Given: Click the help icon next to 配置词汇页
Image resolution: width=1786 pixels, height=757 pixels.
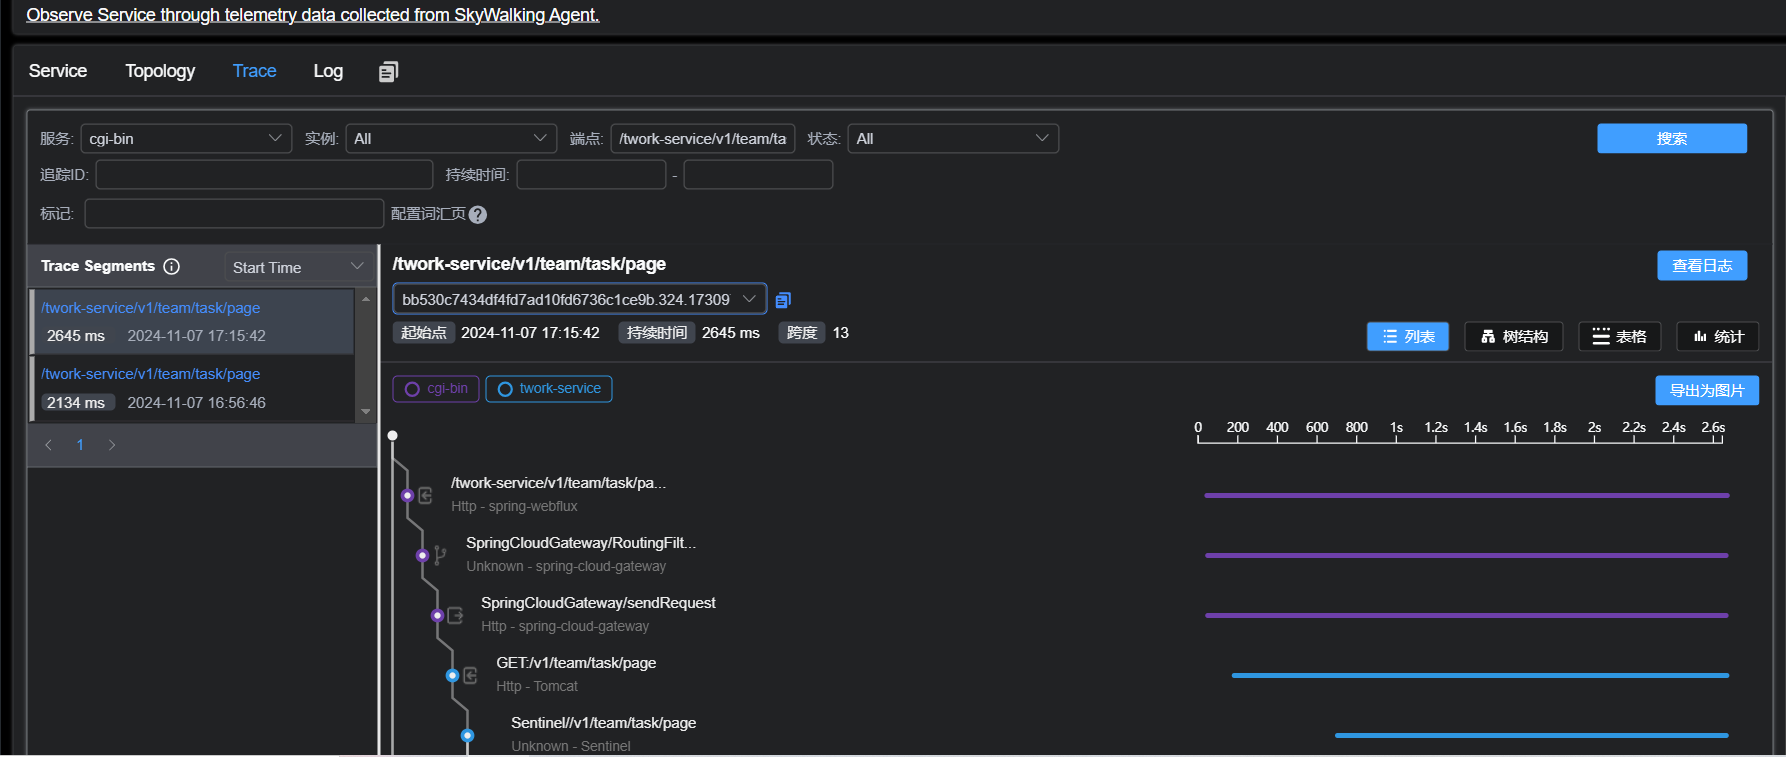Looking at the screenshot, I should click(x=478, y=215).
